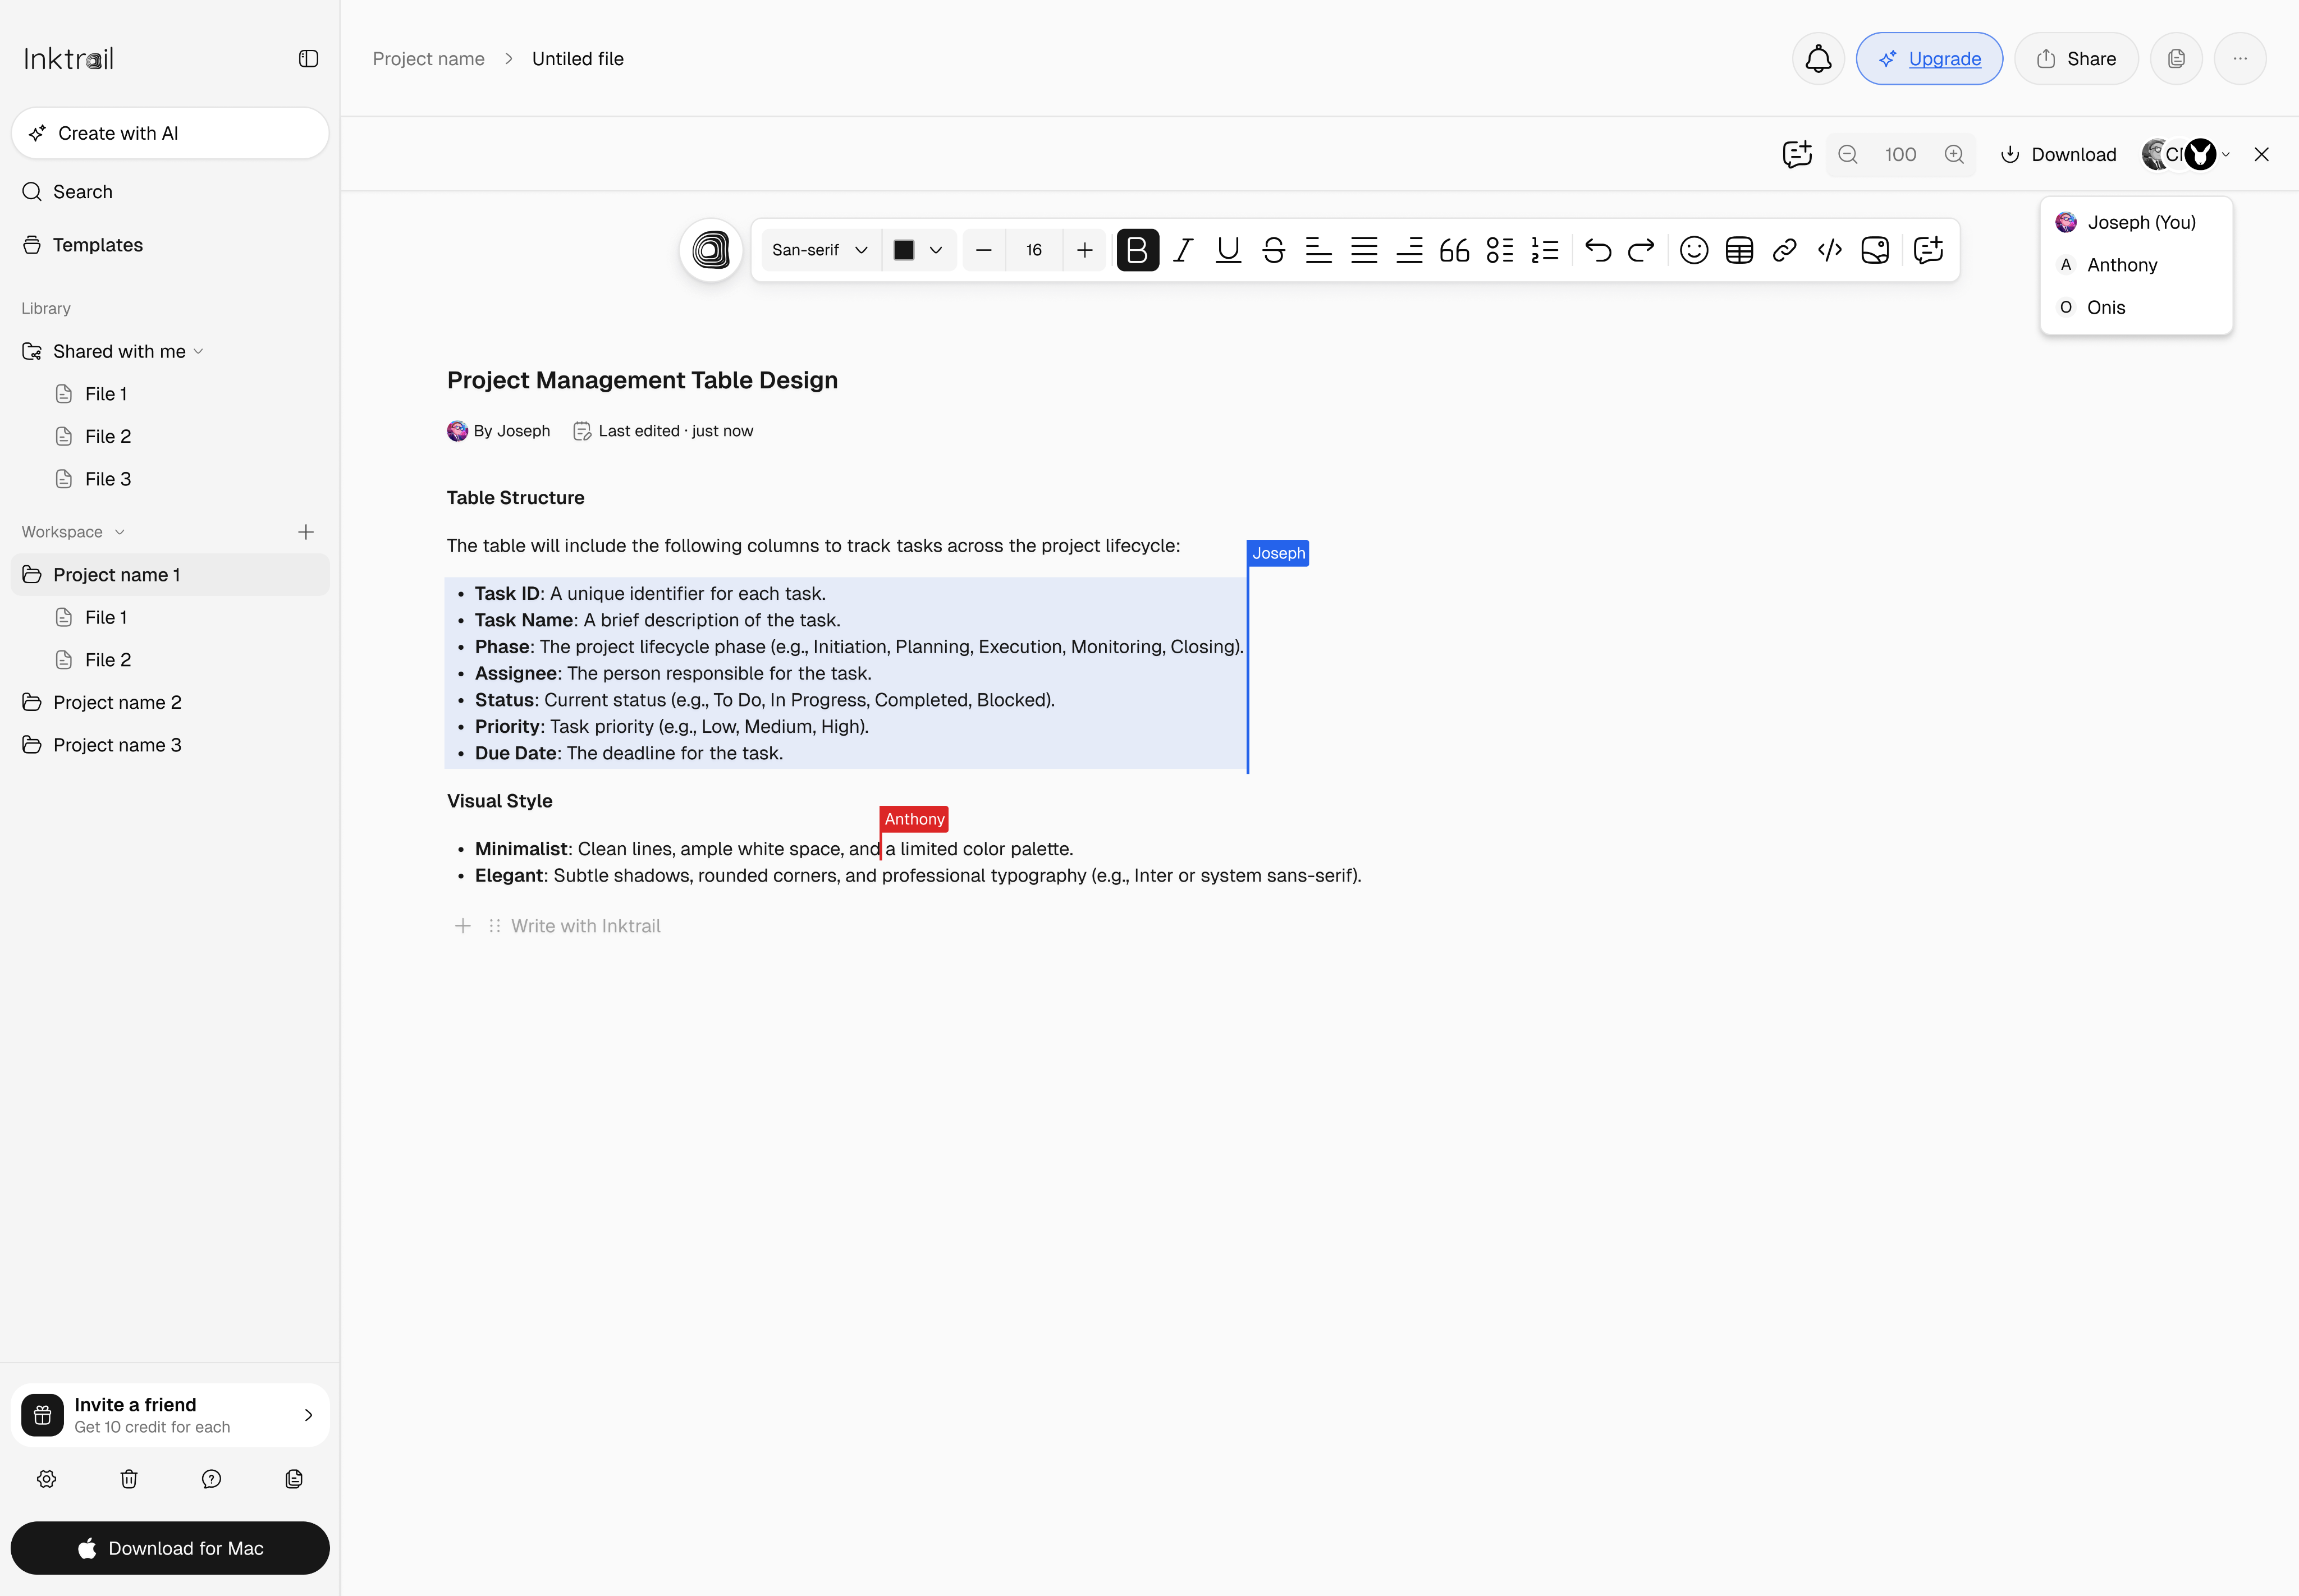Insert an image using the image icon
This screenshot has height=1596, width=2299.
click(1875, 250)
